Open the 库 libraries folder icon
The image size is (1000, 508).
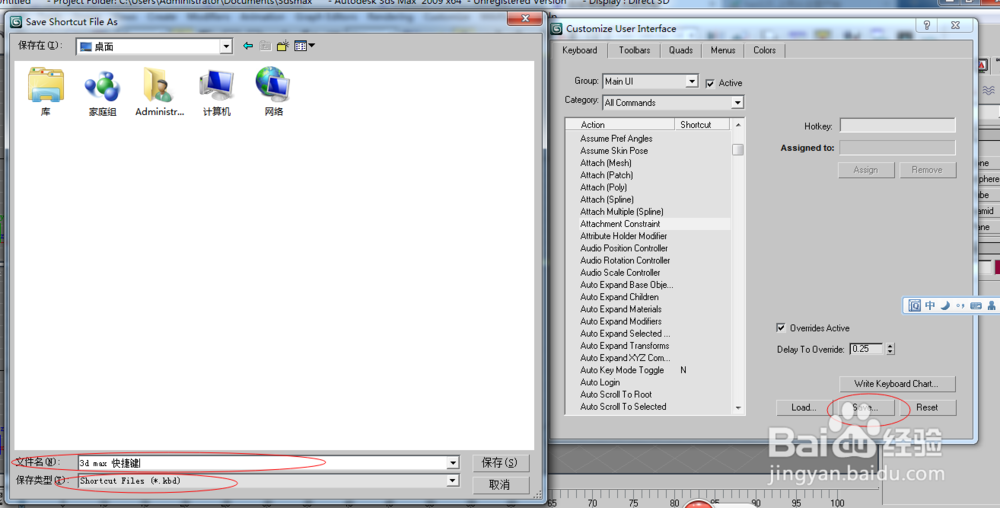pyautogui.click(x=45, y=92)
